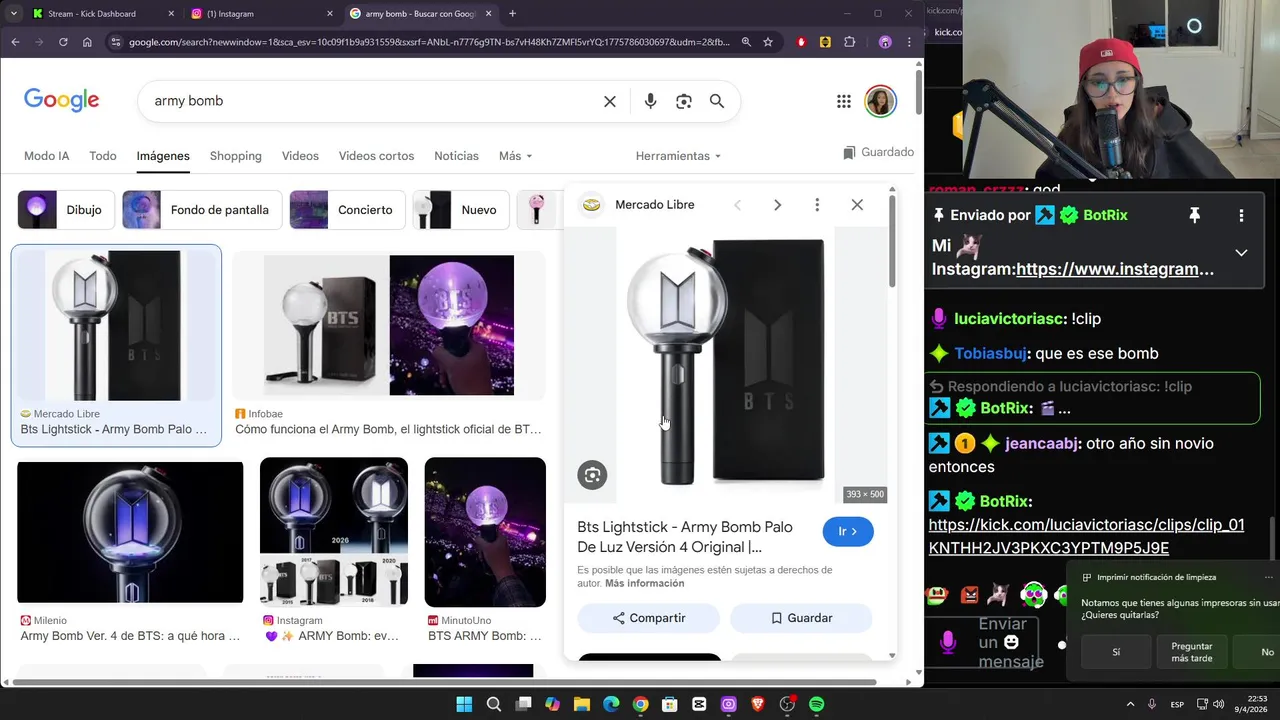Select the Dibujo filter chip
Viewport: 1280px width, 720px height.
(66, 210)
